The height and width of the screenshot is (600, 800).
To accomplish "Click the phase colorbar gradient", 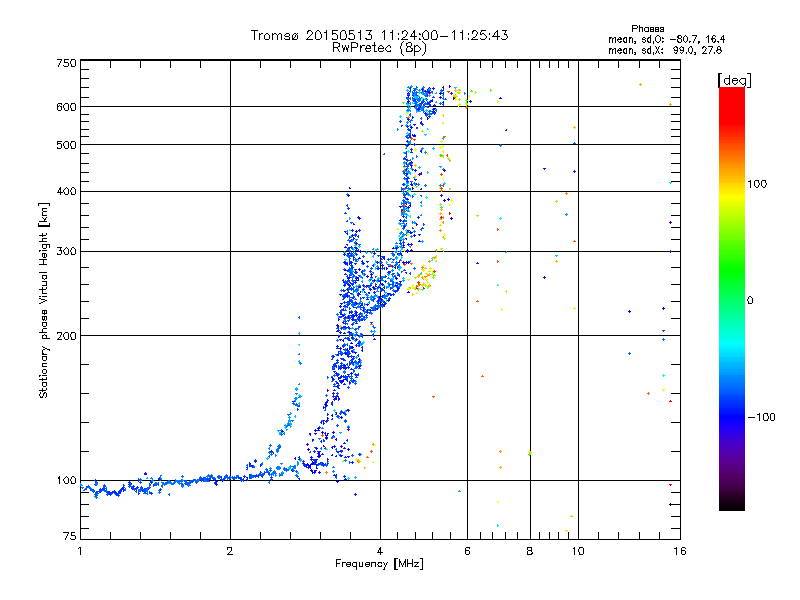I will pyautogui.click(x=732, y=299).
